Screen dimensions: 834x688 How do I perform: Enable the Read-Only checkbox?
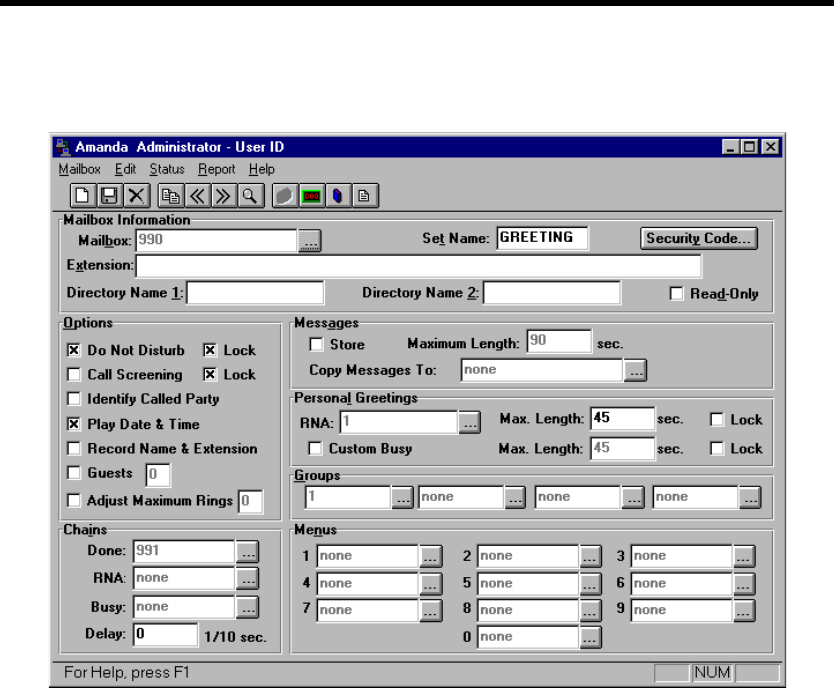[677, 293]
